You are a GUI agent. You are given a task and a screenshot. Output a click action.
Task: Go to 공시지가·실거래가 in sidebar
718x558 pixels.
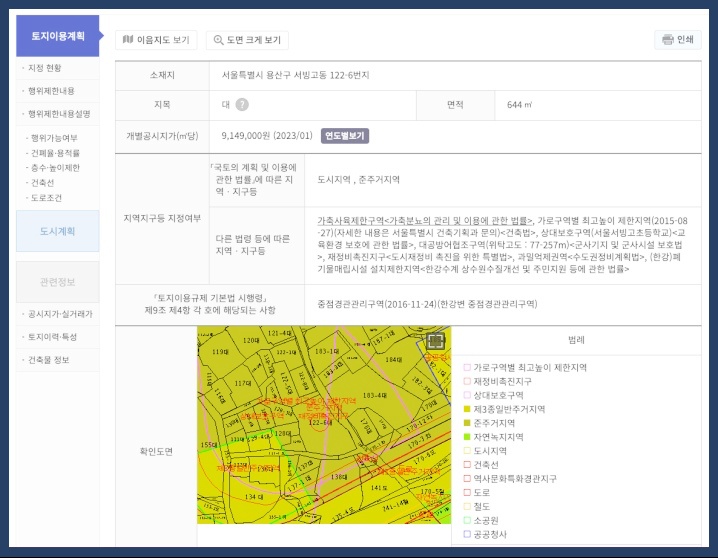[x=60, y=314]
